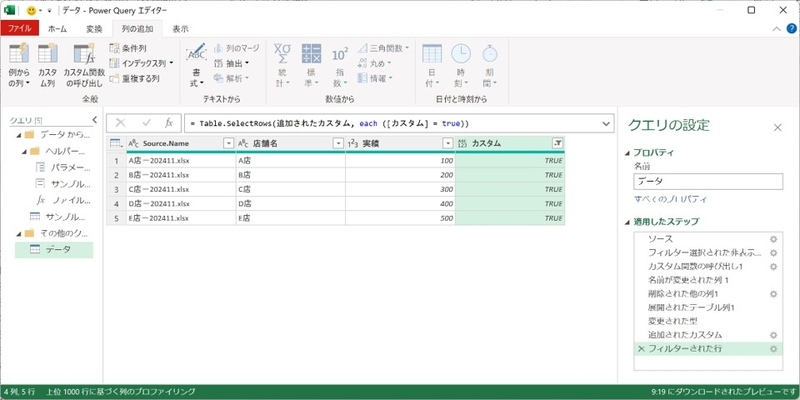The image size is (800, 400).
Task: Invoke Custom Function (カスタム関数の呼び出し) icon
Action: [x=84, y=54]
